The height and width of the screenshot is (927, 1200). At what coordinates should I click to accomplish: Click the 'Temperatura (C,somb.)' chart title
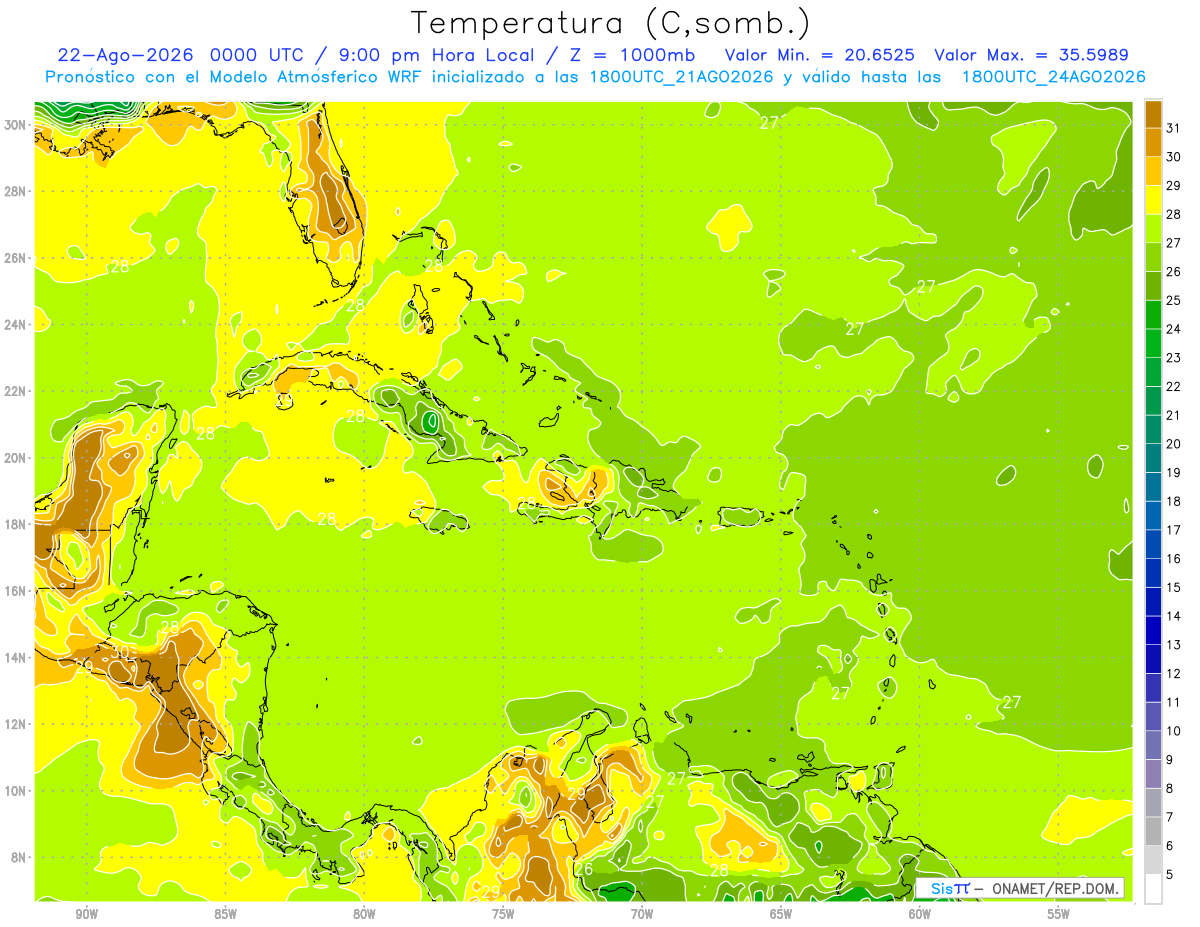point(610,22)
